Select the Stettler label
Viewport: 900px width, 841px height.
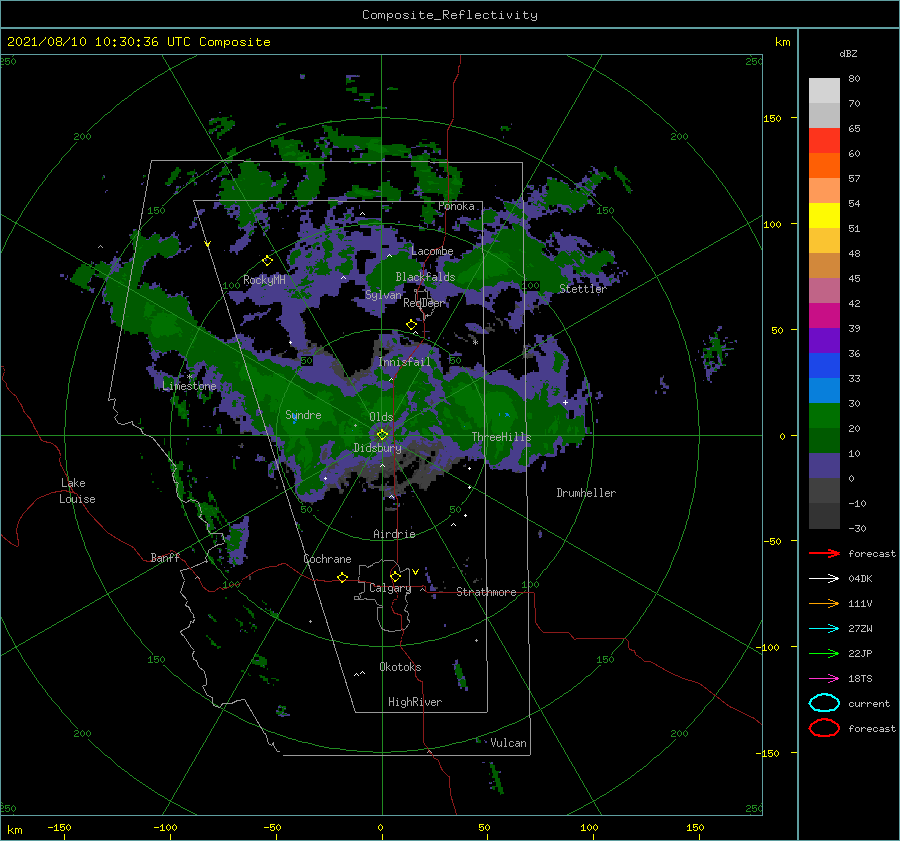[x=583, y=289]
